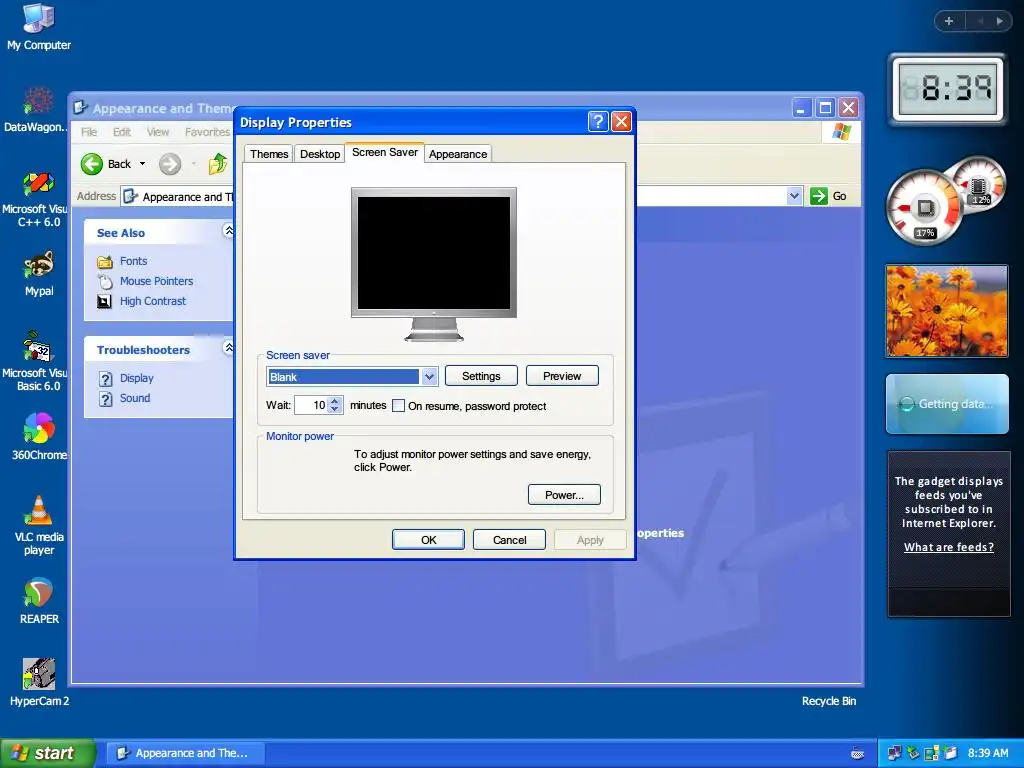
Task: Select the Recycle Bin label on desktop
Action: pyautogui.click(x=828, y=701)
